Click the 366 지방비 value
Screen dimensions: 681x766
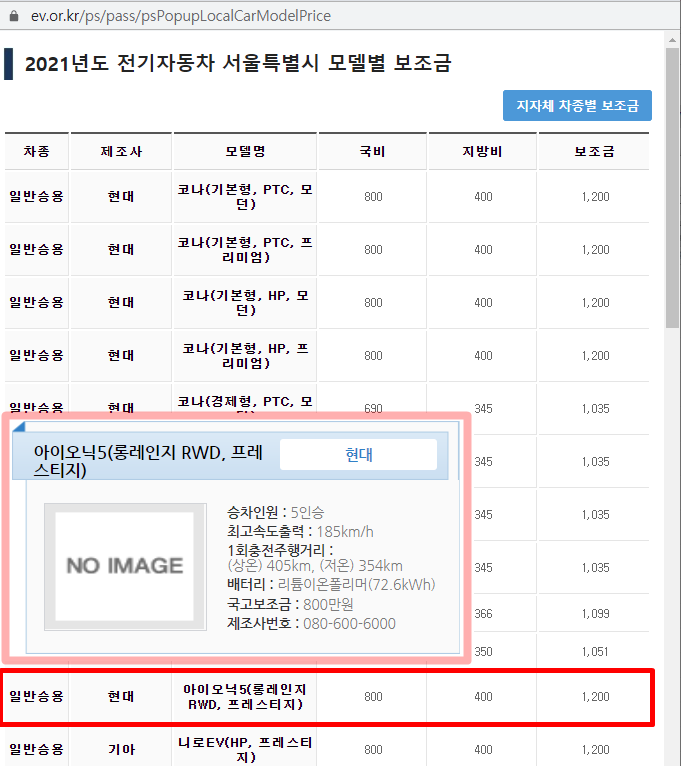coord(483,614)
